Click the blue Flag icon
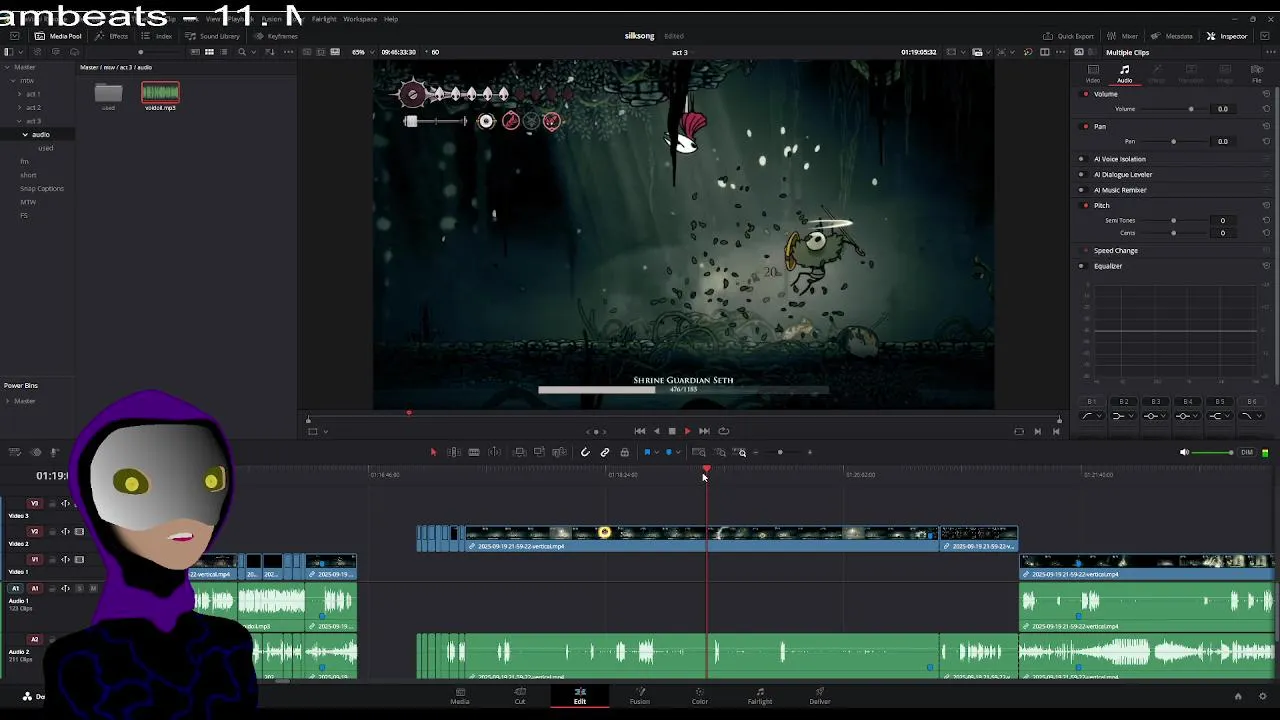Screen dimensions: 1280x720 pyautogui.click(x=647, y=452)
